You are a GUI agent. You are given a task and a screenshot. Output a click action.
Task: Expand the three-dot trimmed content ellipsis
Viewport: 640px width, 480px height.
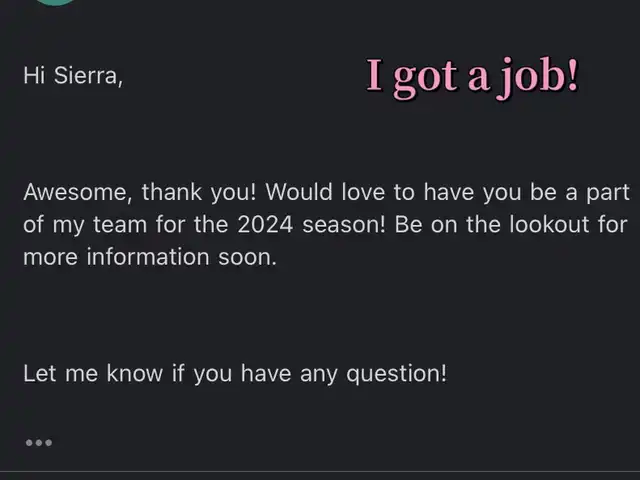39,442
